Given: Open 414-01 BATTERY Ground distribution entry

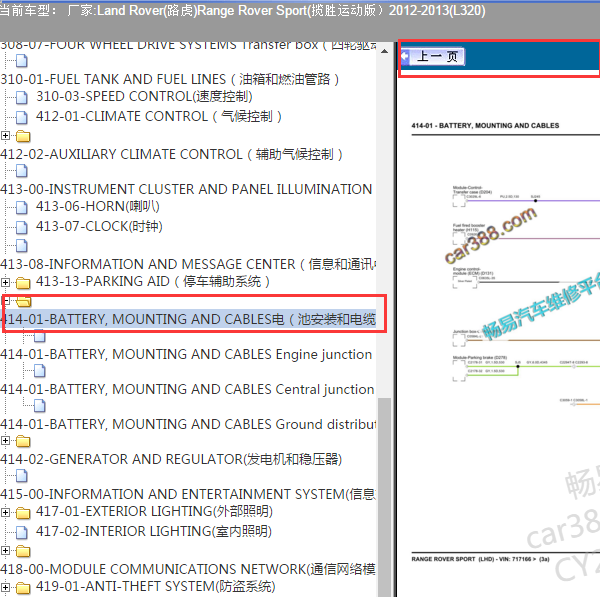Looking at the screenshot, I should click(x=188, y=424).
